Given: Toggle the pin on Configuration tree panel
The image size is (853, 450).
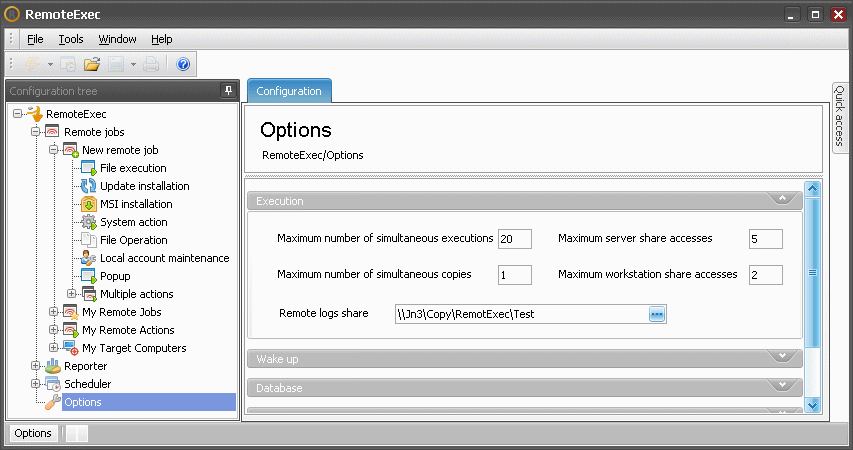Looking at the screenshot, I should (x=228, y=90).
